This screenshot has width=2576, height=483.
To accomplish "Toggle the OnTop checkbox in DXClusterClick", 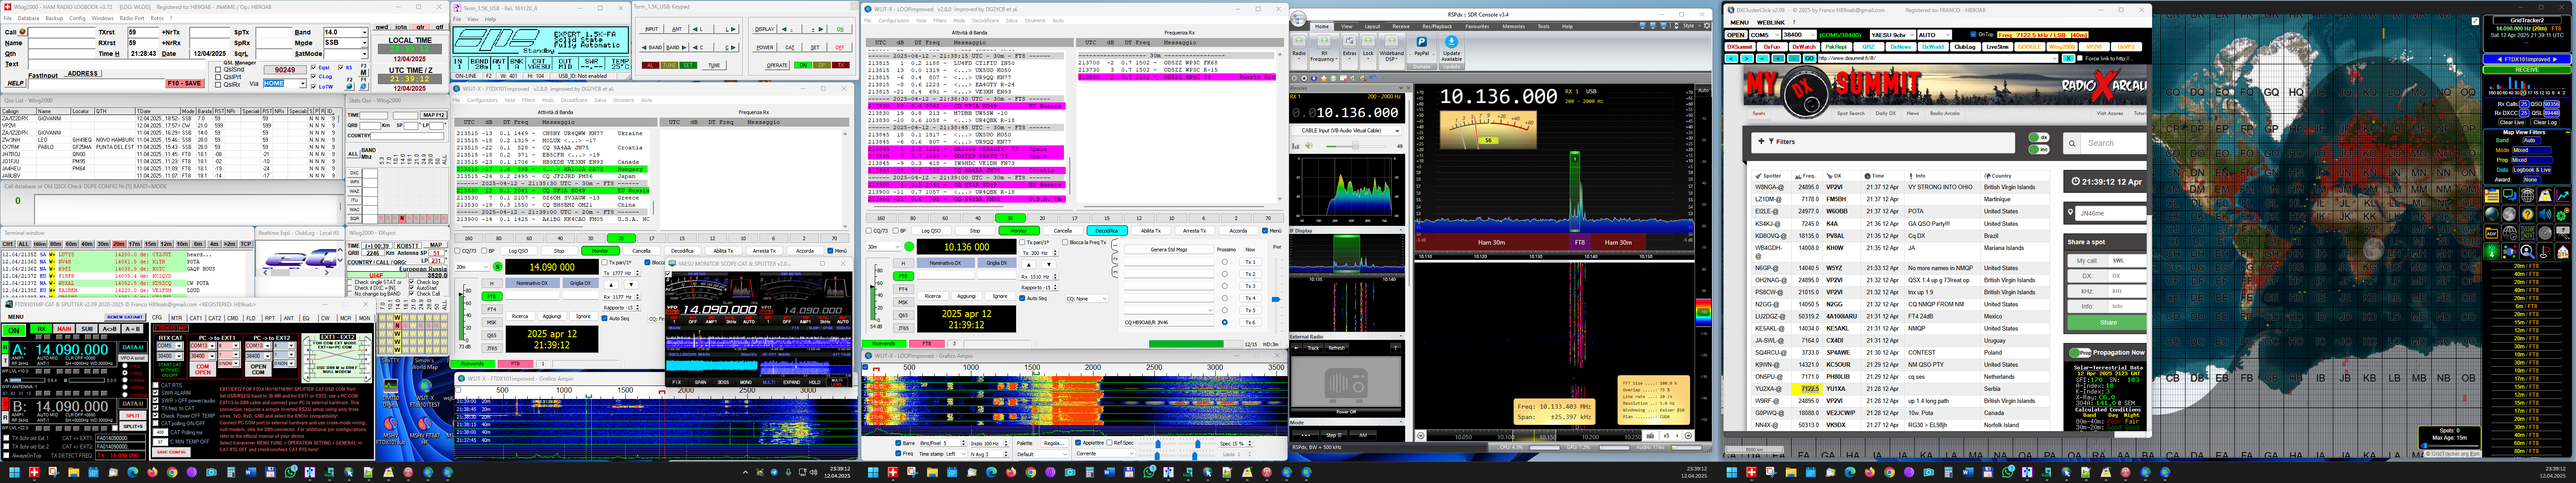I will coord(1973,35).
